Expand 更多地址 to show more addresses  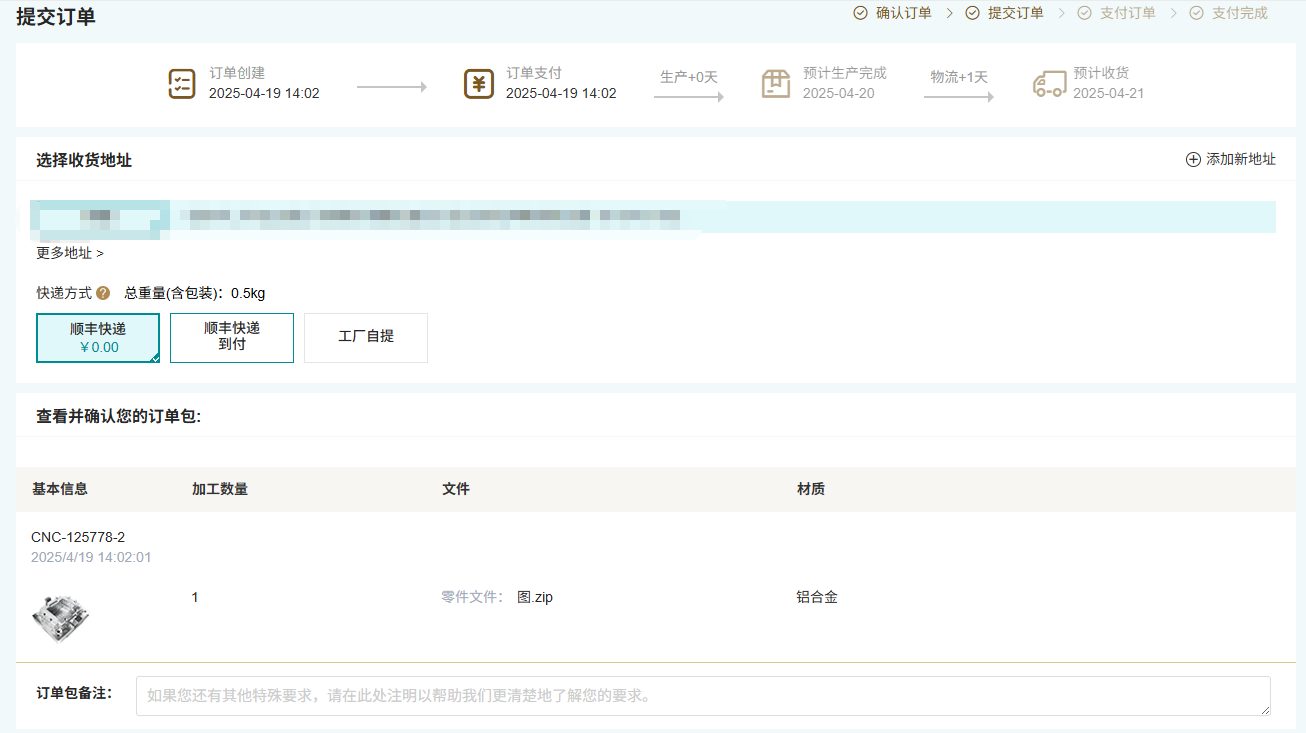click(70, 253)
